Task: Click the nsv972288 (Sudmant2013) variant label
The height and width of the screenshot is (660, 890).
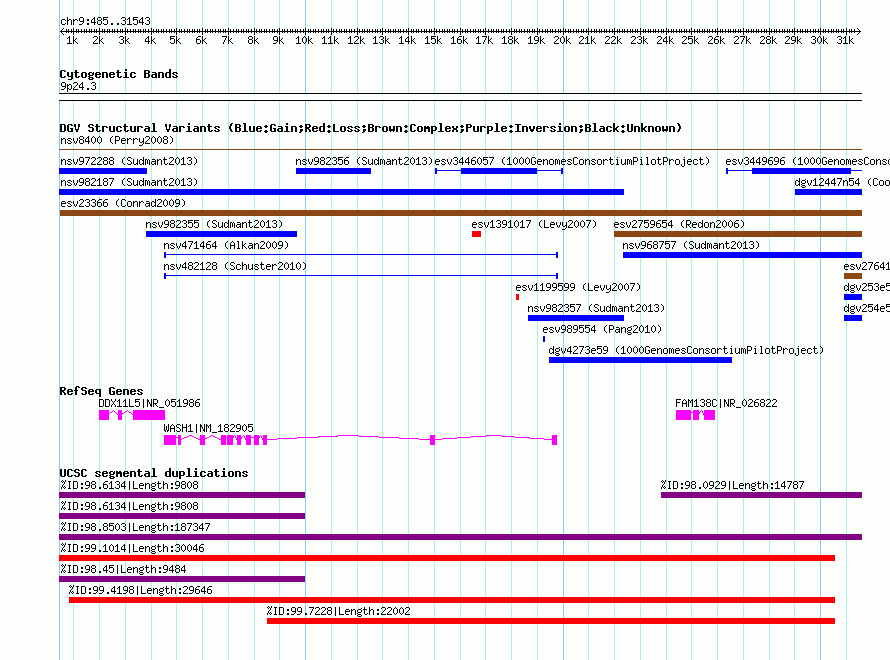Action: pos(129,161)
